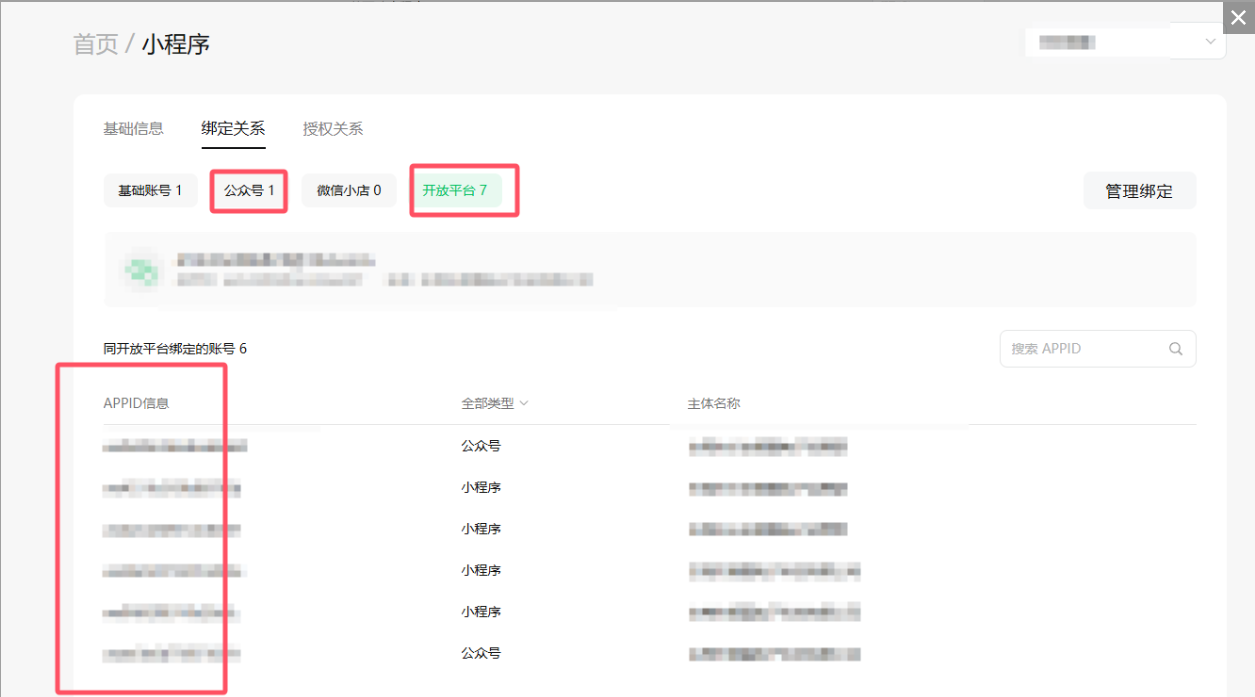This screenshot has width=1255, height=697.
Task: Click the search magnifier icon
Action: [1176, 349]
